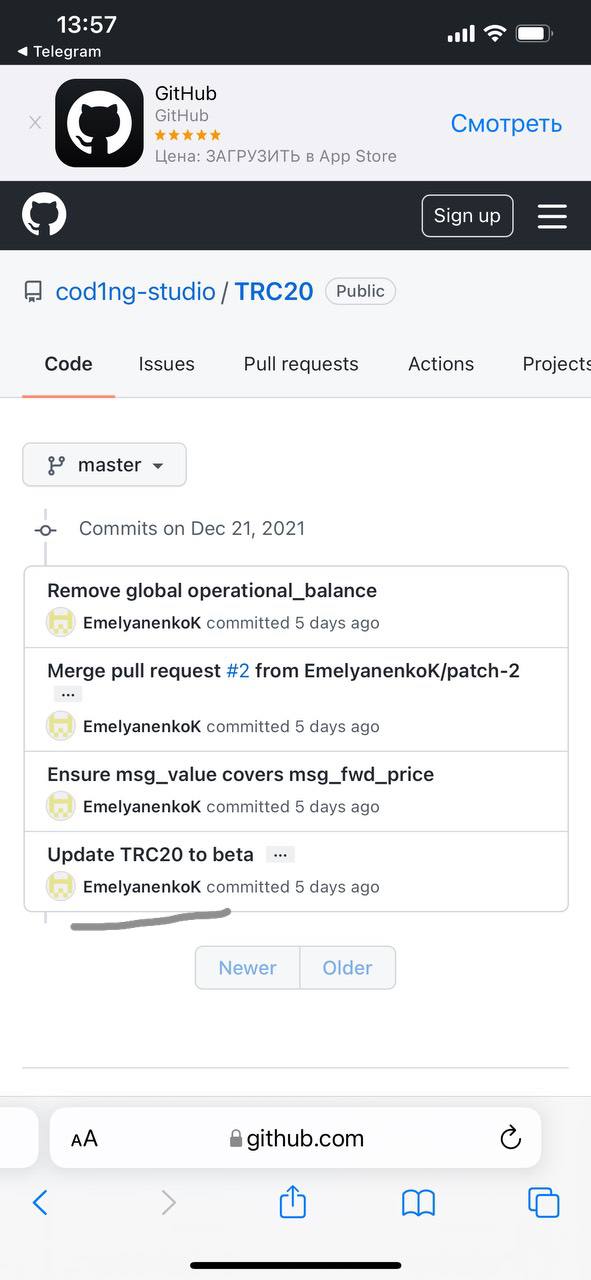Open pull request #2 link
The width and height of the screenshot is (591, 1280).
click(x=238, y=671)
